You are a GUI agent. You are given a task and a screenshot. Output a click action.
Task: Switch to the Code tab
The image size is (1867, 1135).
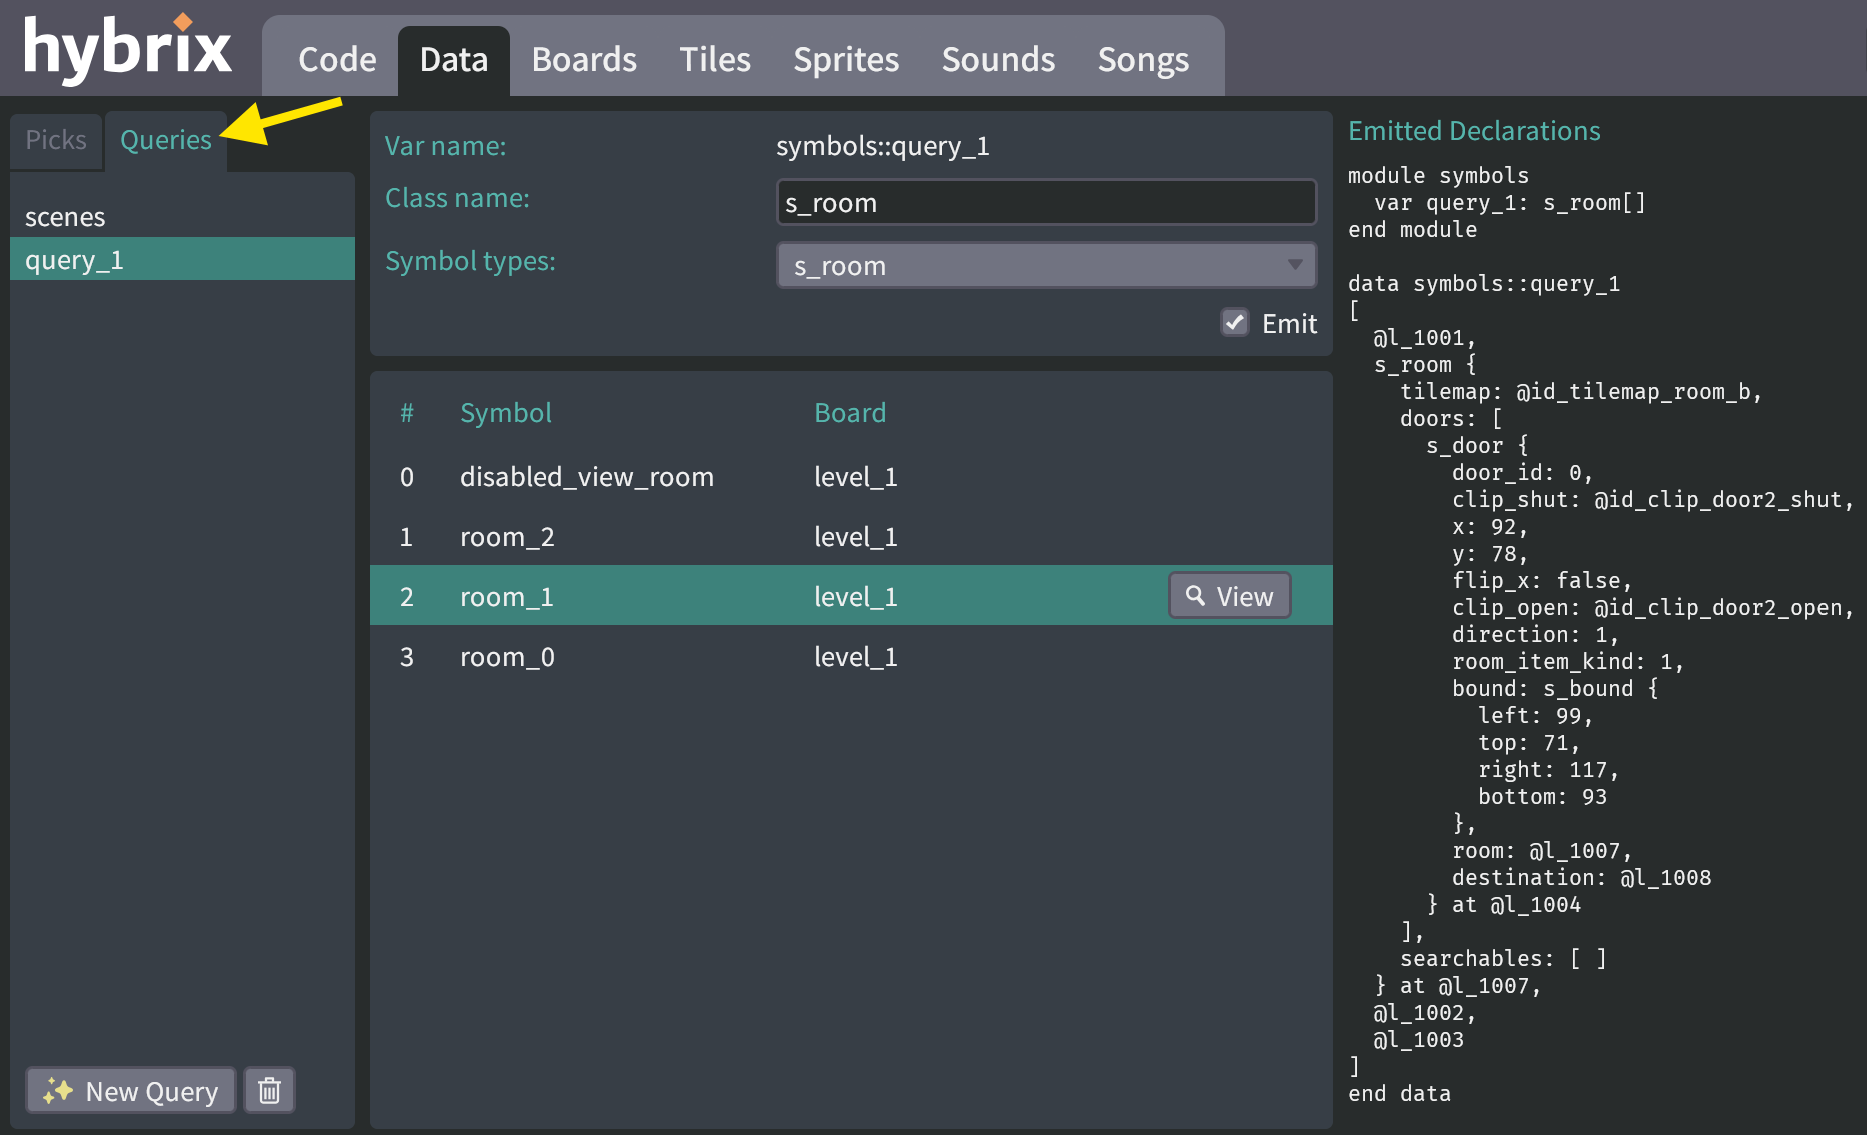click(x=336, y=59)
